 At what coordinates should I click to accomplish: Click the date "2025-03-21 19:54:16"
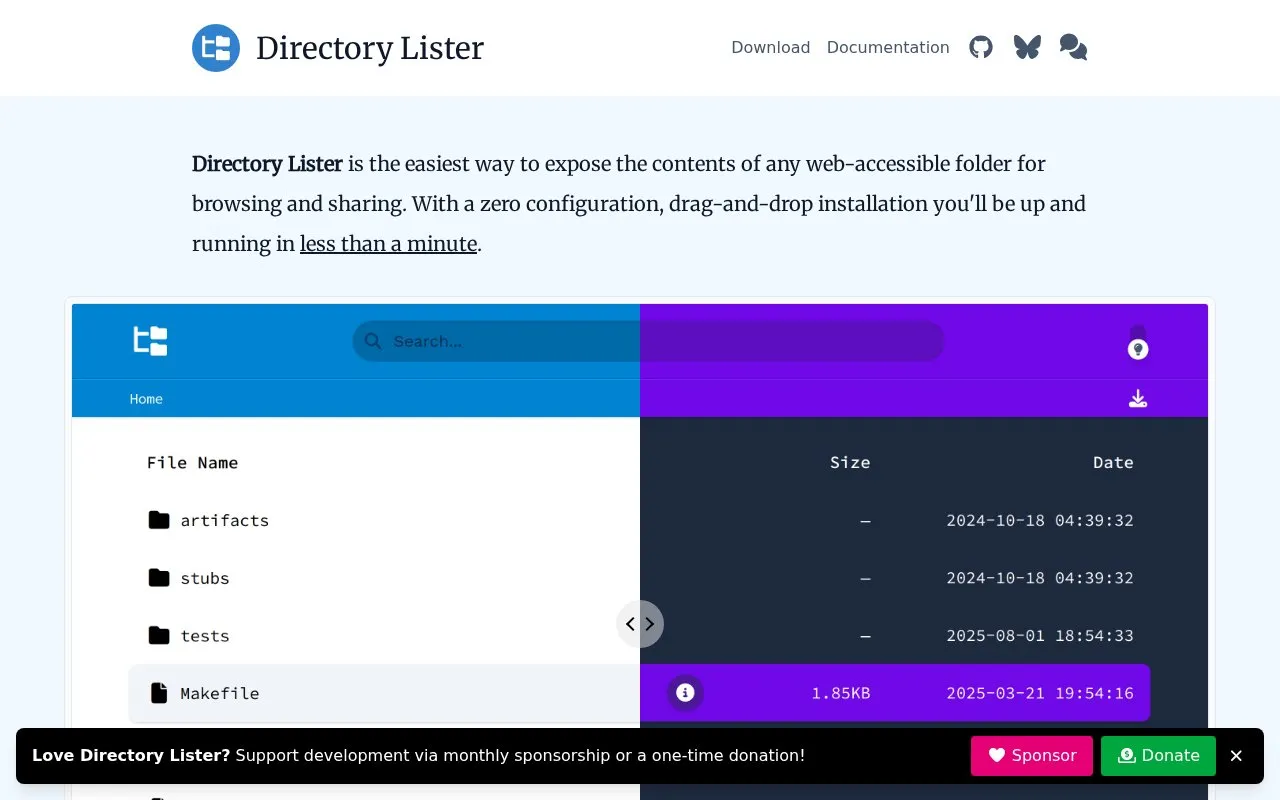(1040, 693)
